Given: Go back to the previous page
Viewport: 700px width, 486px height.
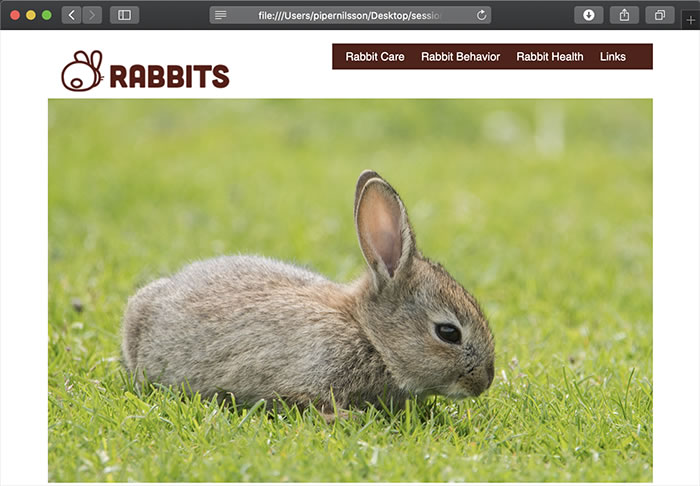Looking at the screenshot, I should 72,15.
